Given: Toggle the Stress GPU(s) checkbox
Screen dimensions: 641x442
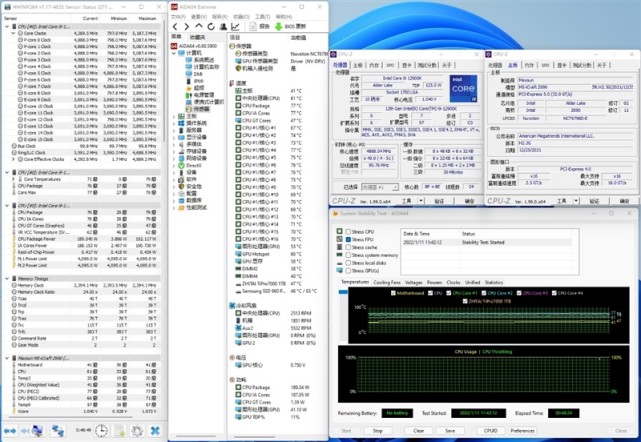Looking at the screenshot, I should pyautogui.click(x=349, y=270).
